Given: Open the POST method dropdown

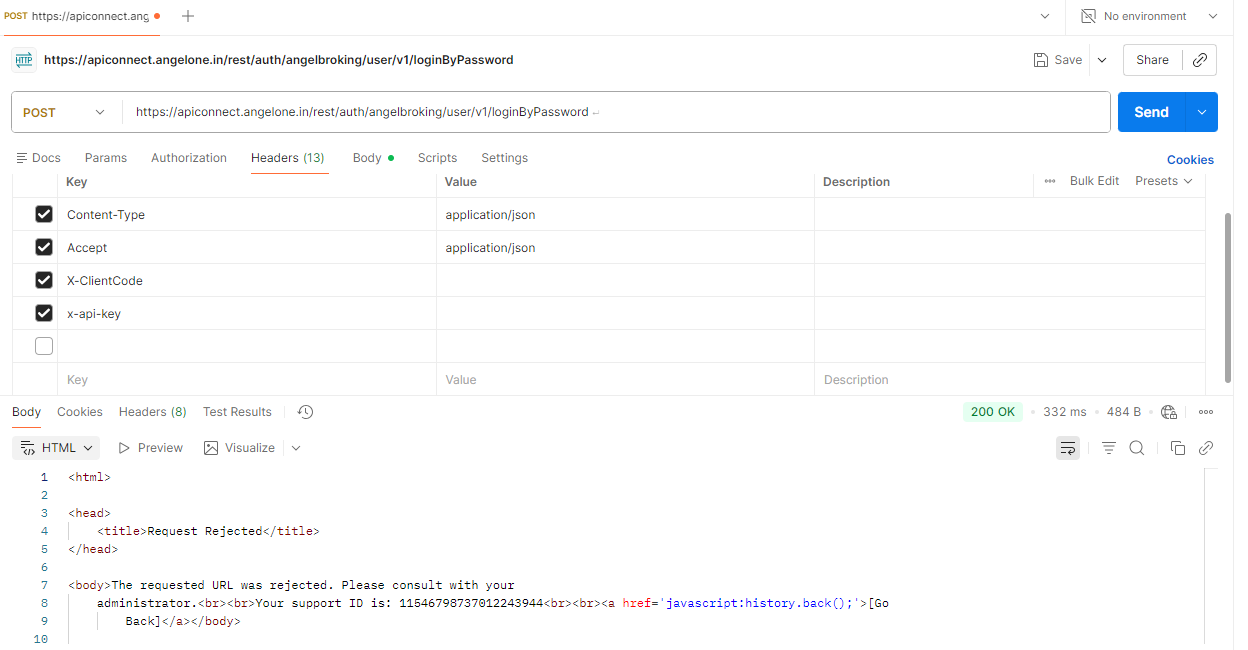Looking at the screenshot, I should pyautogui.click(x=65, y=113).
